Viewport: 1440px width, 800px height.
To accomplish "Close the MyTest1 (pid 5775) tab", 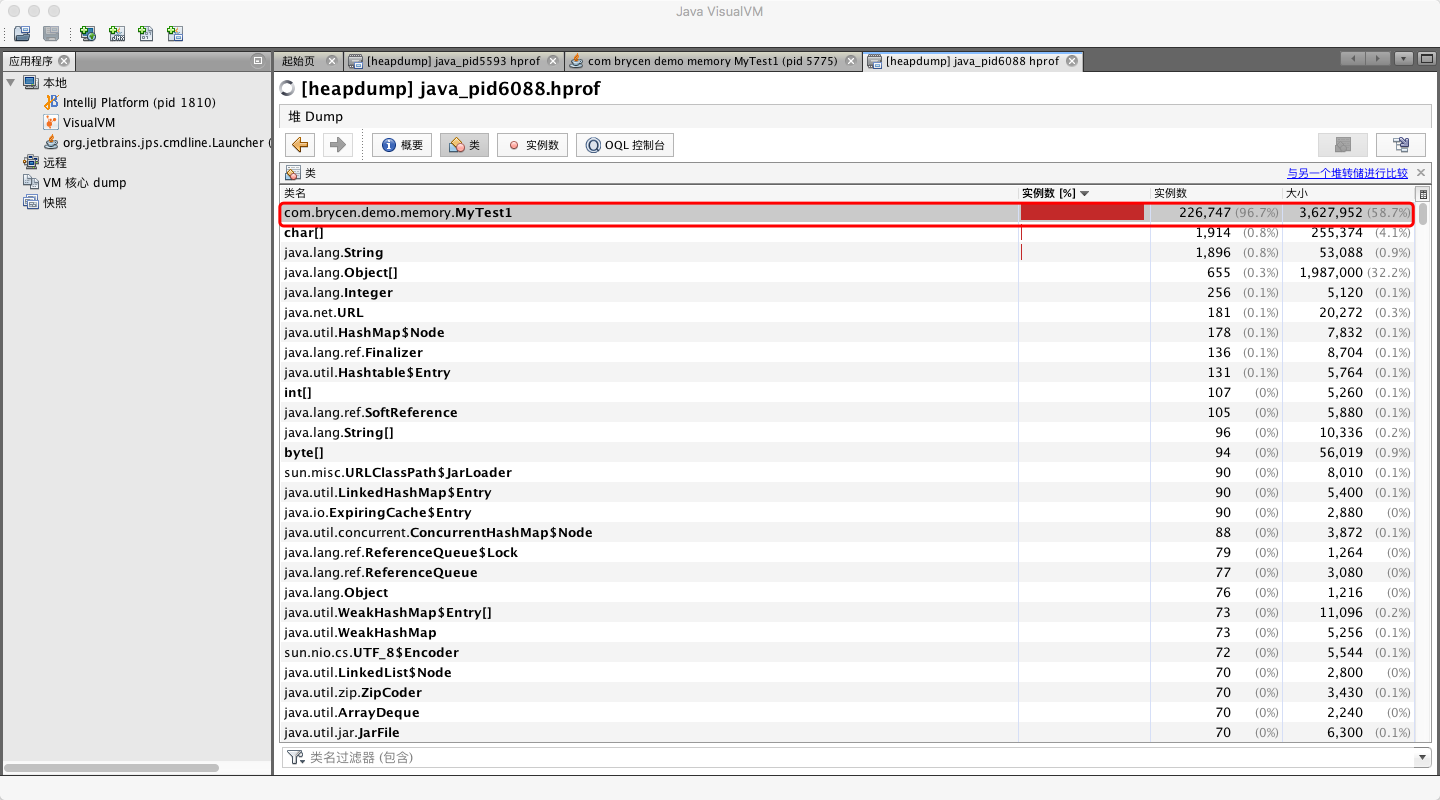I will click(x=851, y=61).
